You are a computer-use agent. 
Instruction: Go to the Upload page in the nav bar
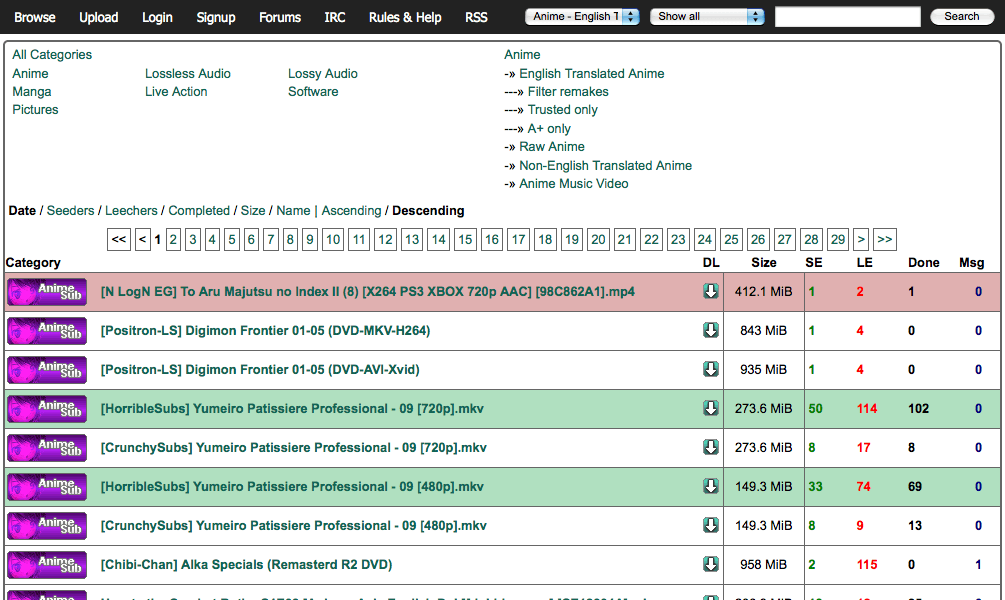point(98,17)
